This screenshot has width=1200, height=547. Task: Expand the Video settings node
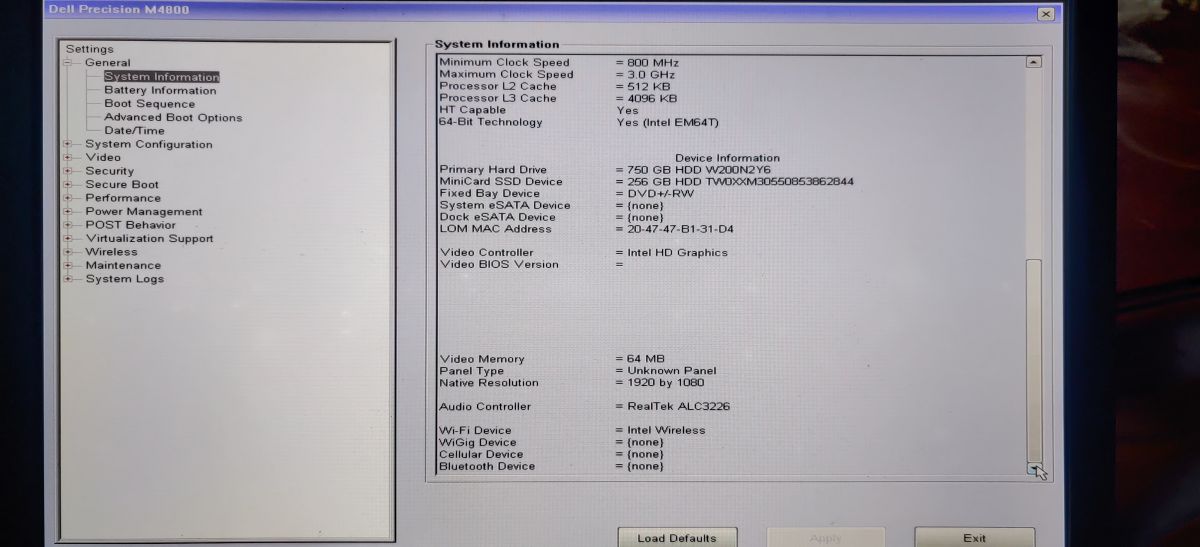coord(68,157)
